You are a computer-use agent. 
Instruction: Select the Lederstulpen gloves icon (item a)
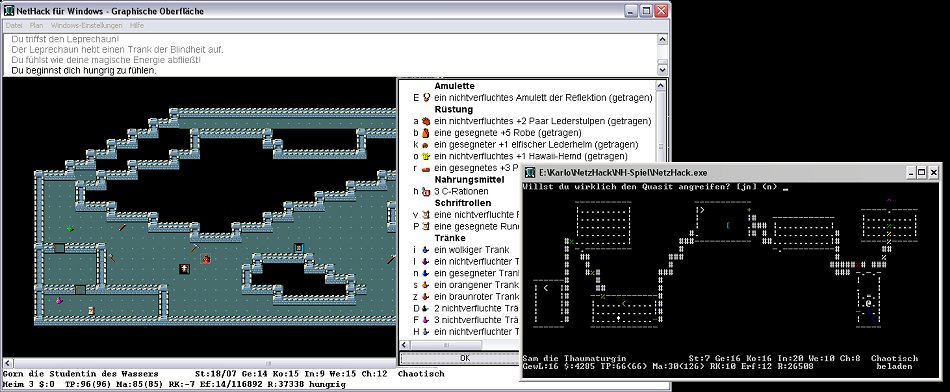pyautogui.click(x=426, y=121)
